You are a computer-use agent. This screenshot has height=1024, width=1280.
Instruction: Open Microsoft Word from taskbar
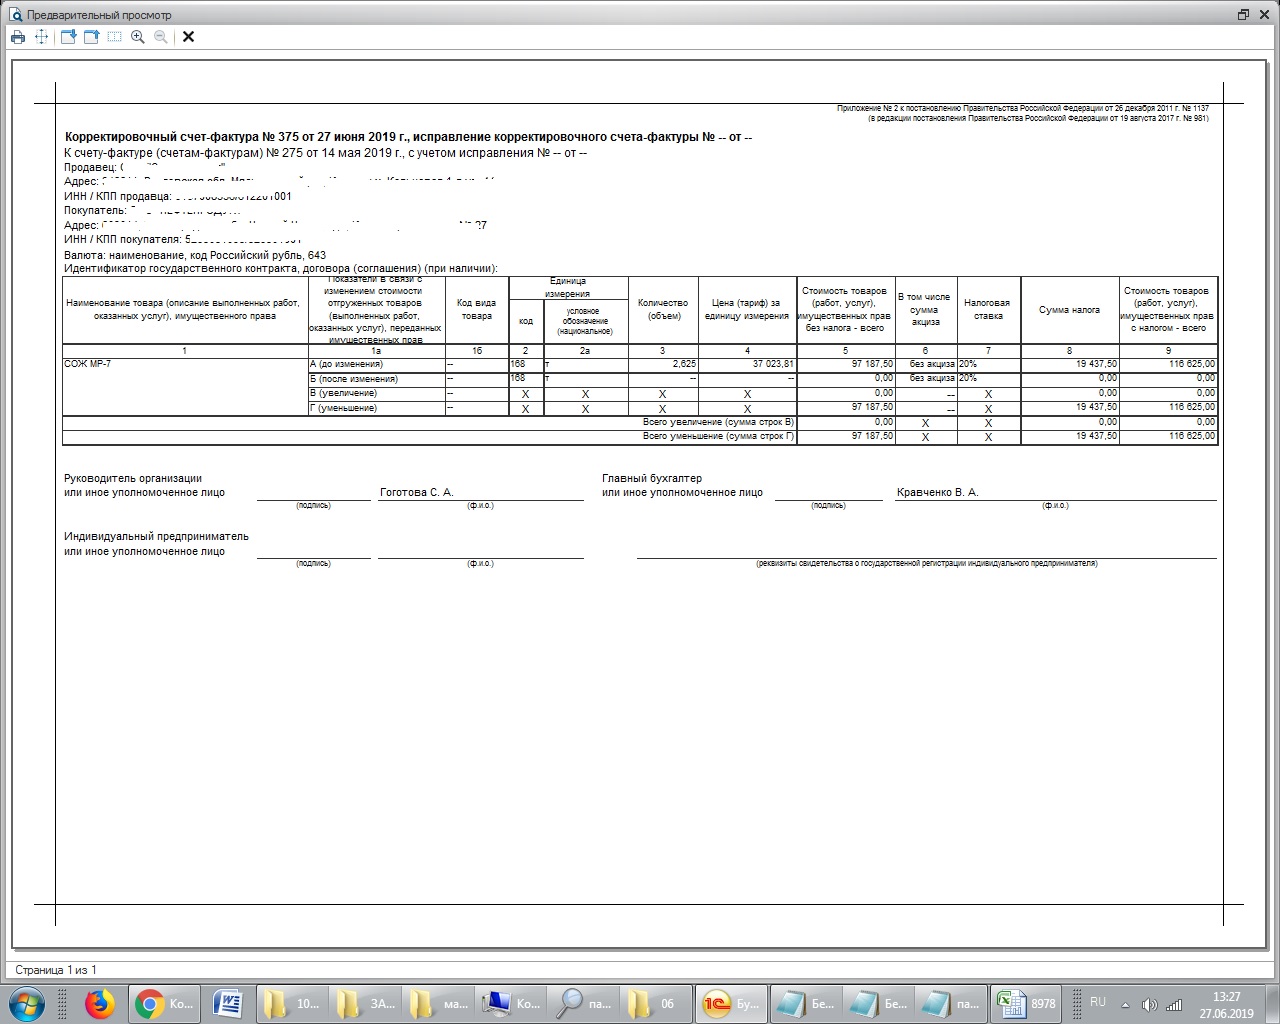point(228,1003)
